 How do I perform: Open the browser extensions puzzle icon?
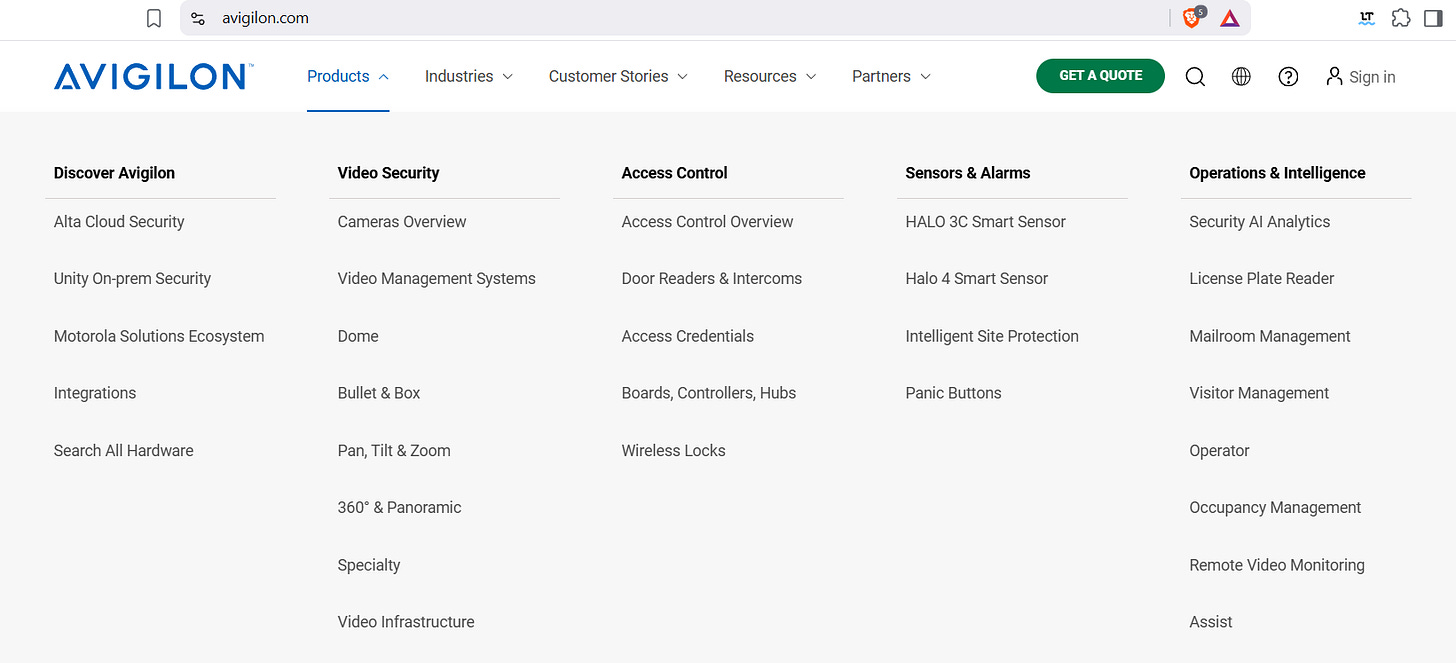1401,18
